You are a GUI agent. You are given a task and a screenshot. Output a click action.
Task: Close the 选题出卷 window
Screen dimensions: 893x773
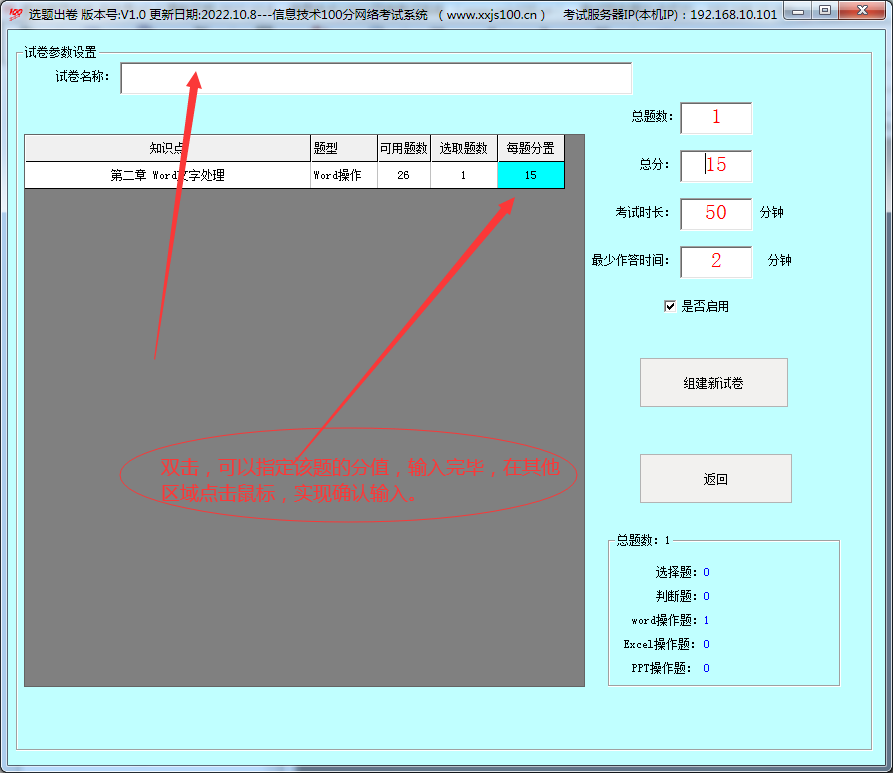tap(862, 11)
